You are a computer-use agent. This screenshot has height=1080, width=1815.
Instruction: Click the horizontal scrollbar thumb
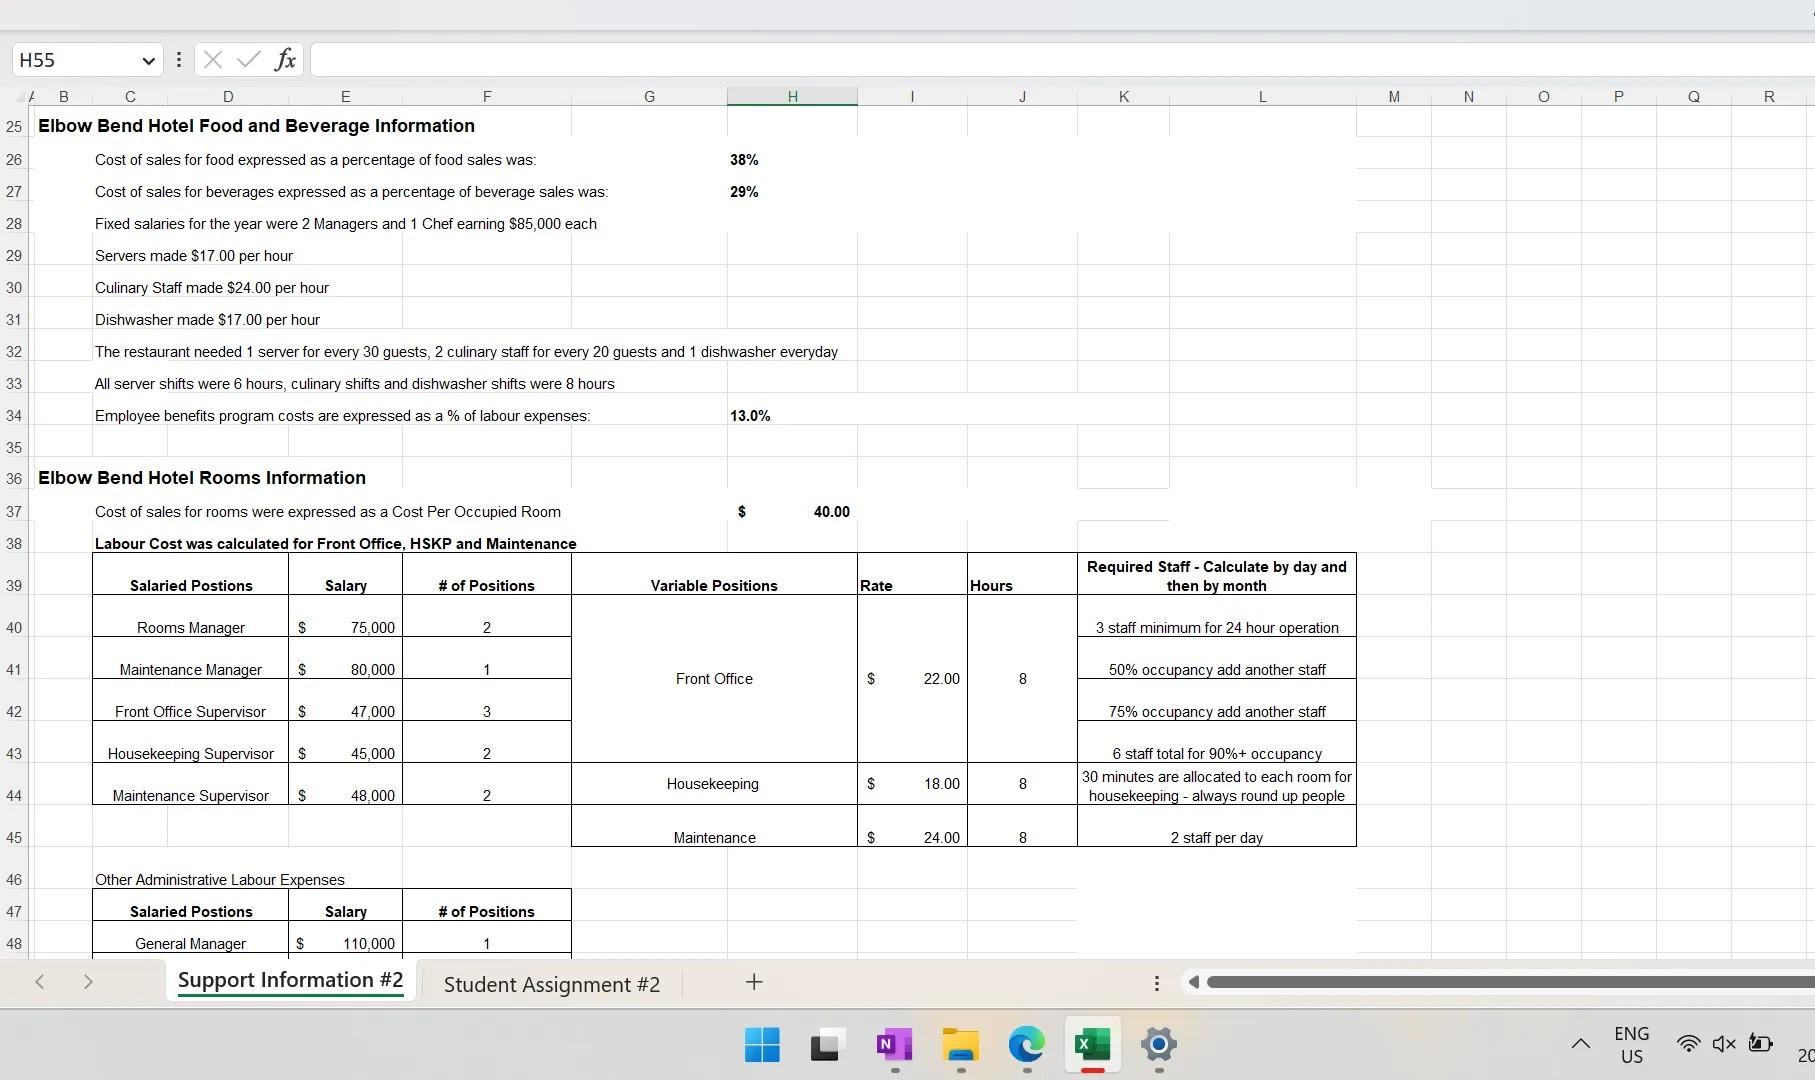(1510, 982)
